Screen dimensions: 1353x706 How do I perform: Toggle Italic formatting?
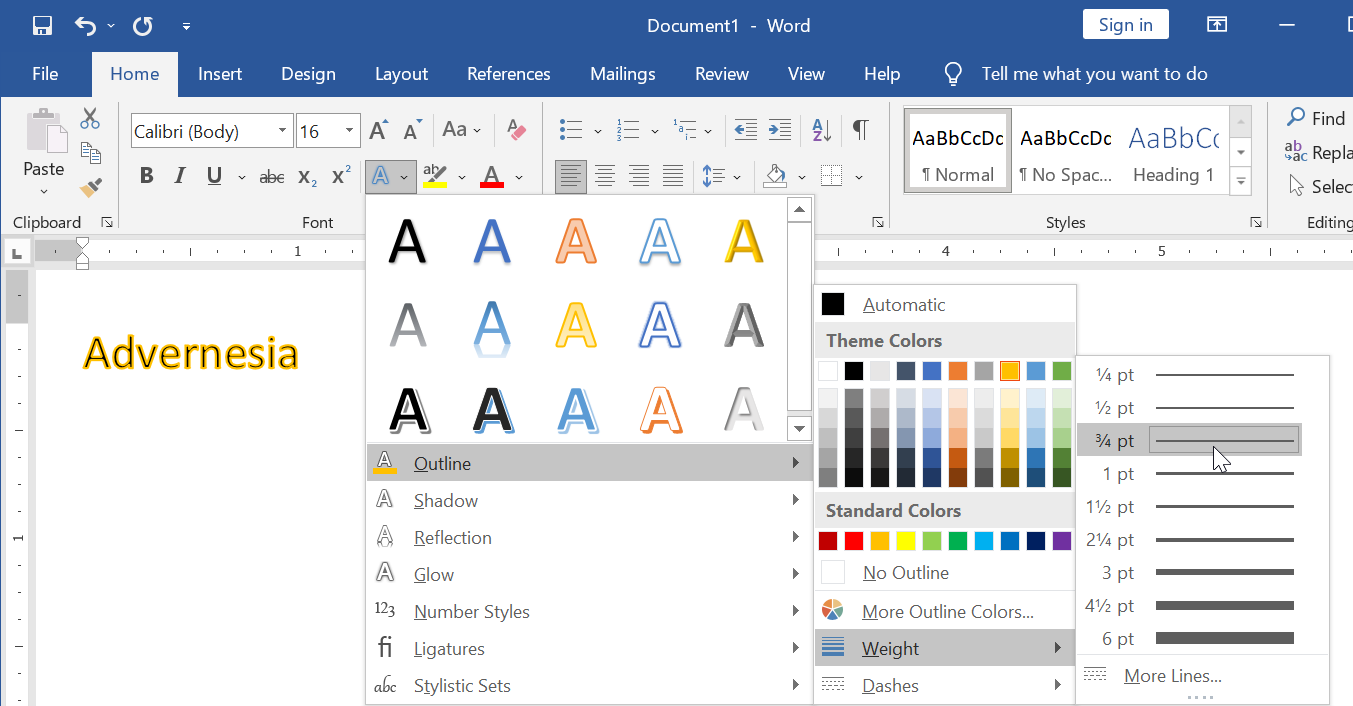point(180,177)
